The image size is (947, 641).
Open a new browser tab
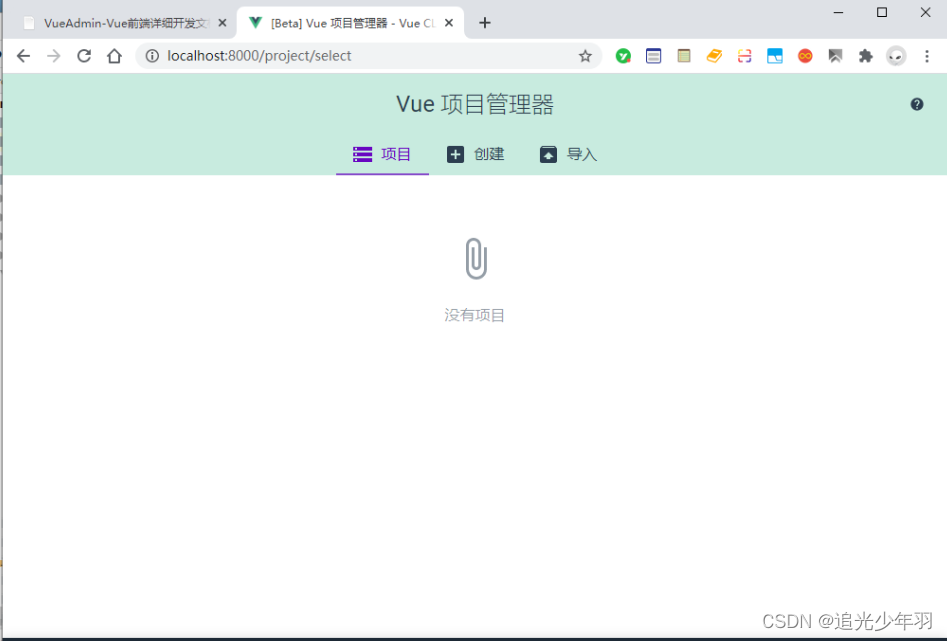point(485,21)
